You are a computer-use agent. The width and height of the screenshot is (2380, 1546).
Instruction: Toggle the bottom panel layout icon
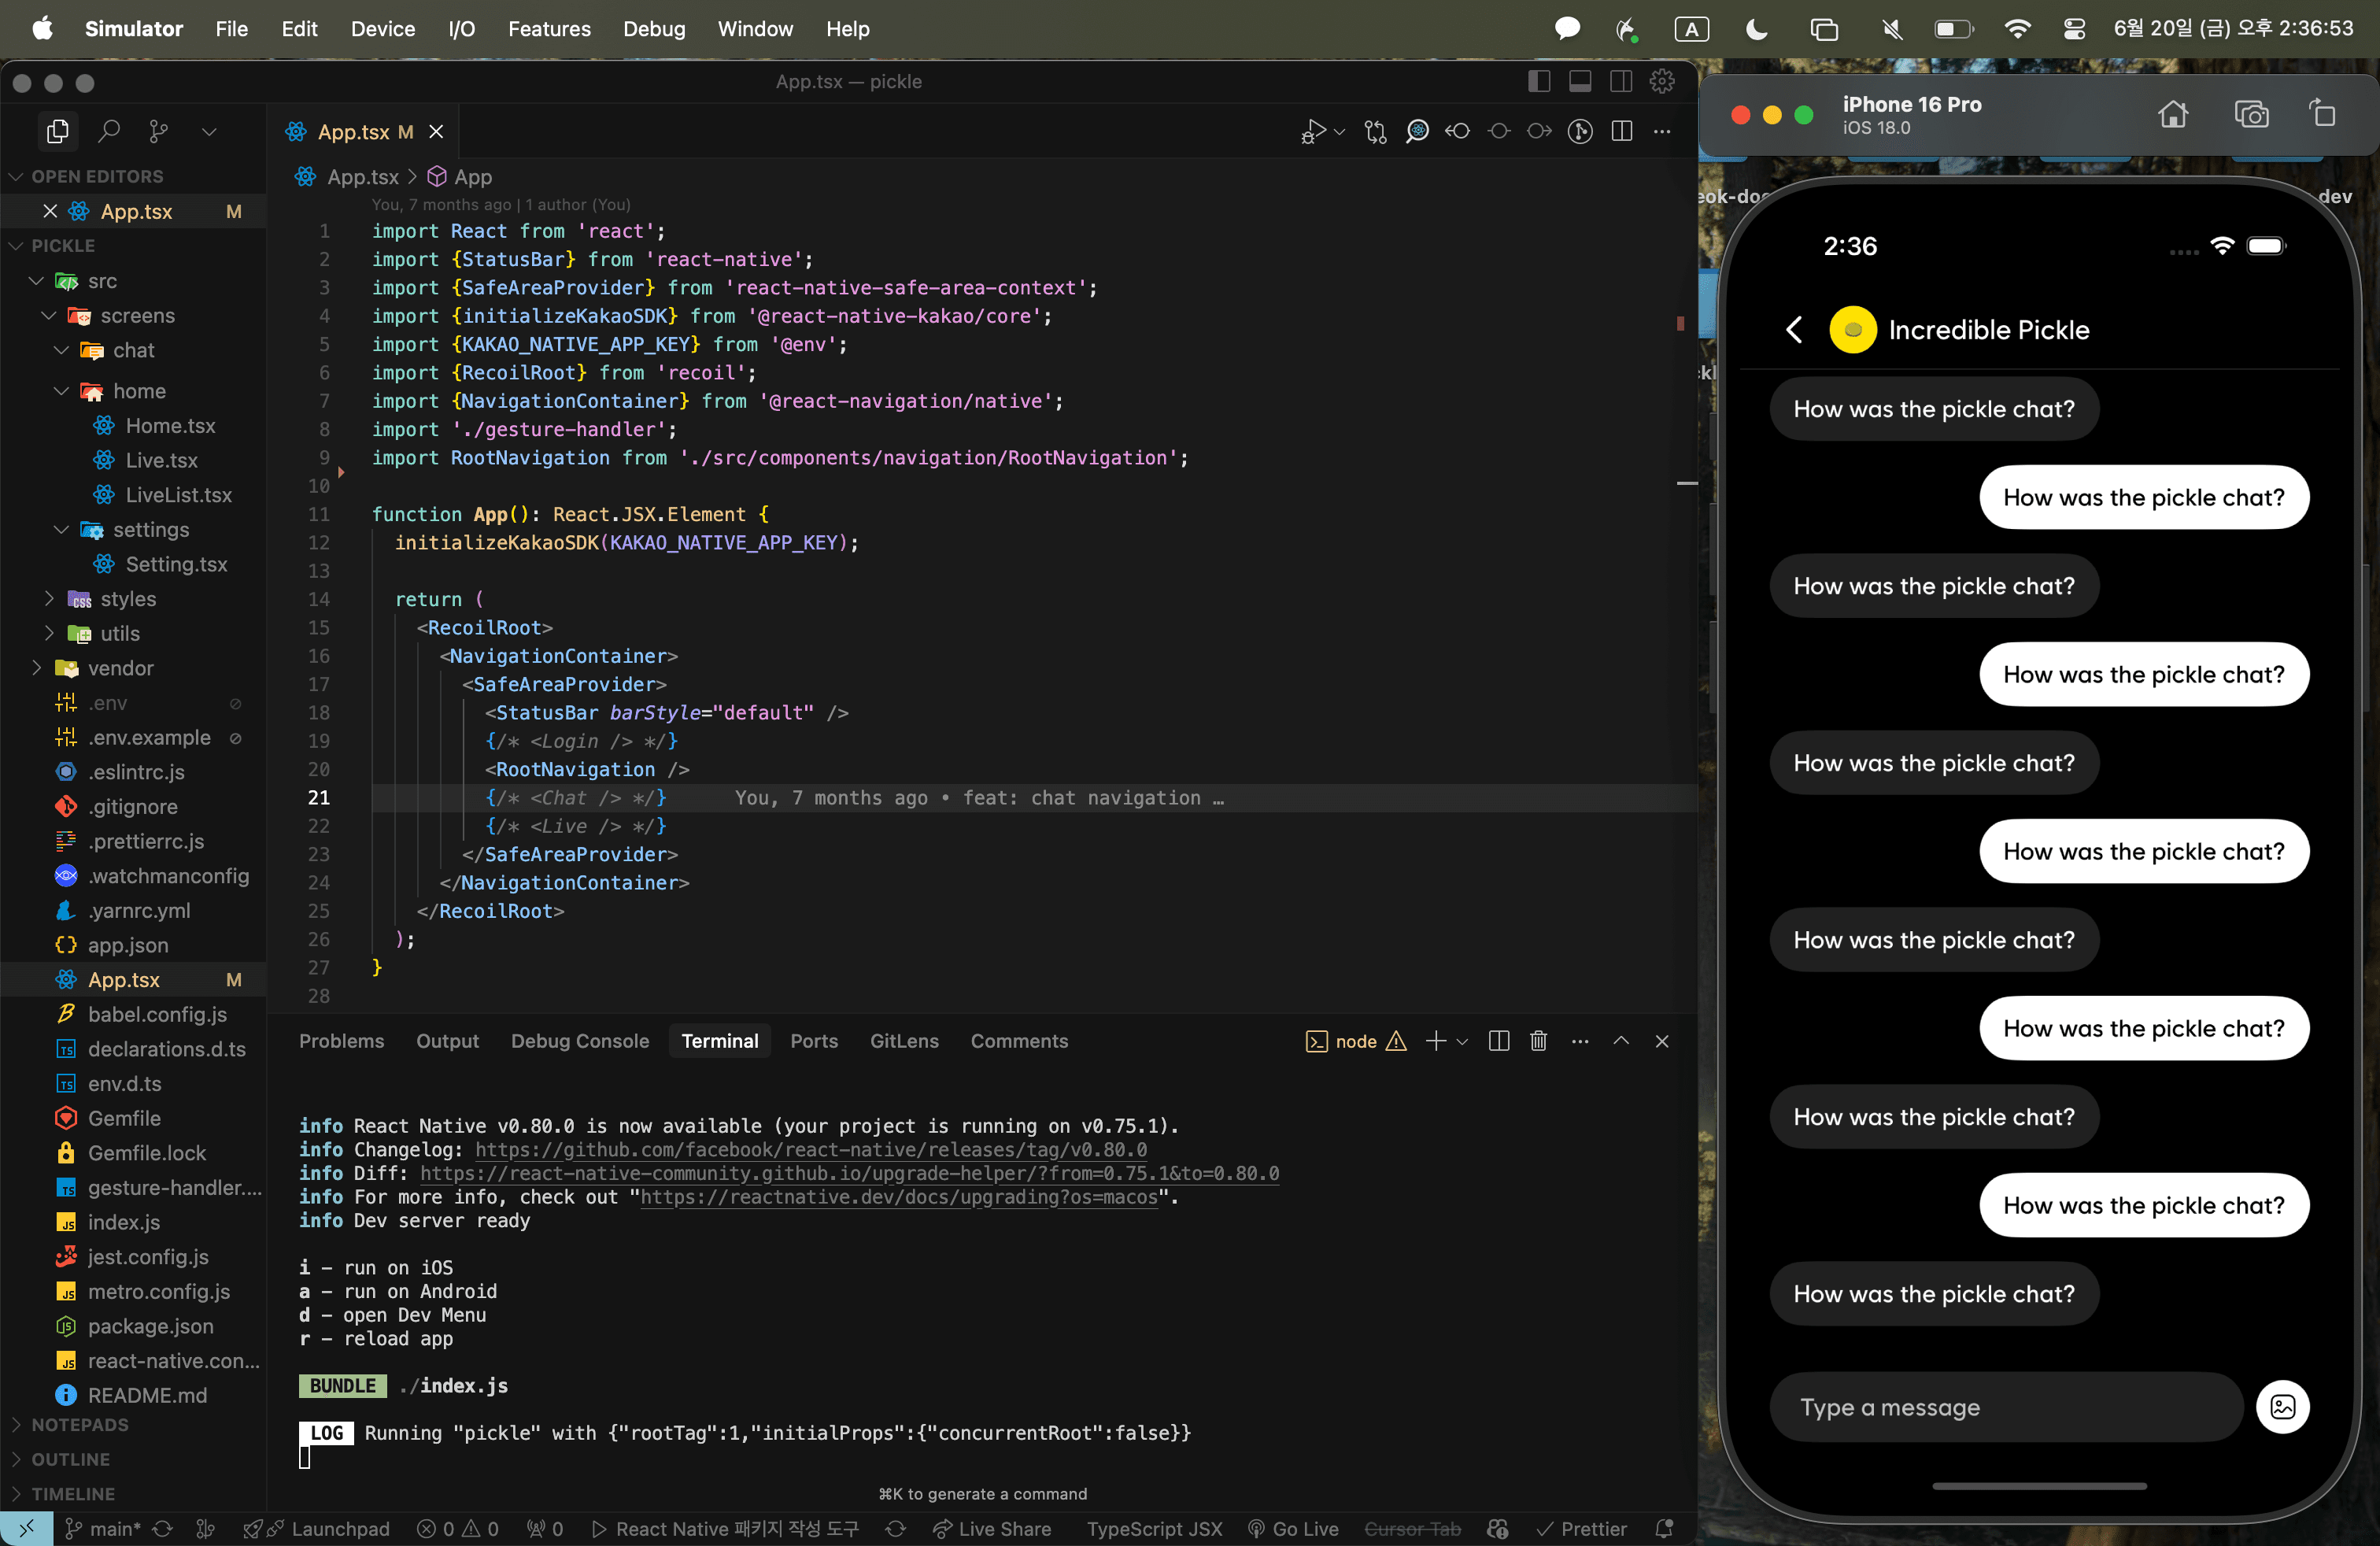[x=1580, y=82]
